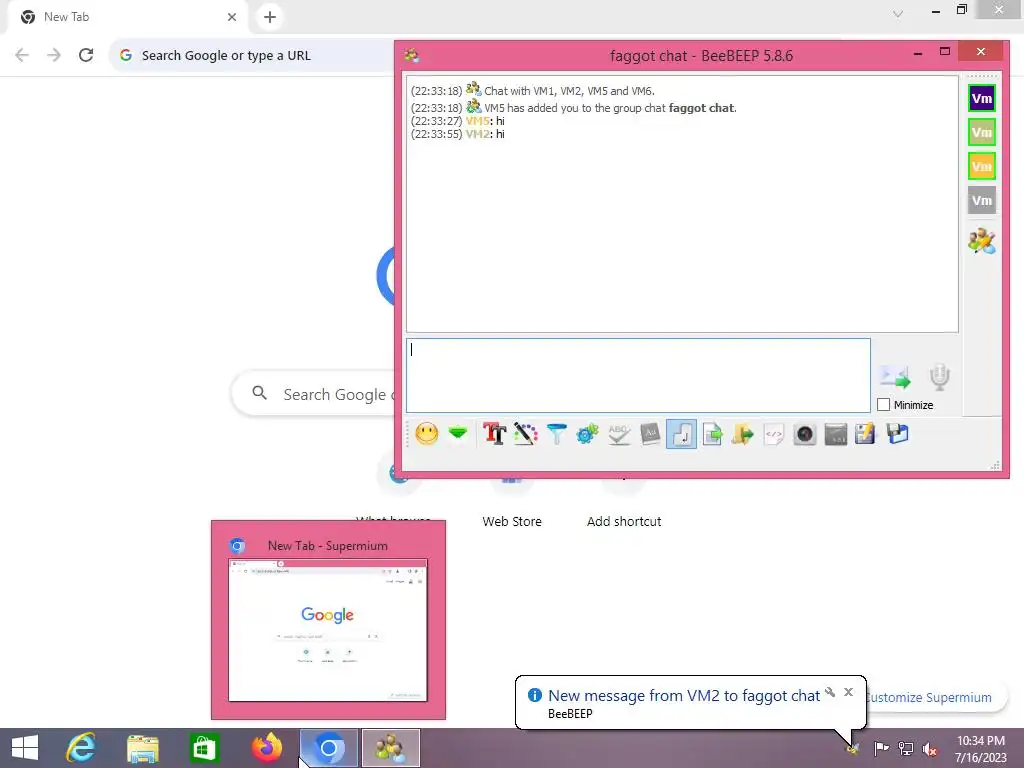Toggle the ABC spell checking icon
The image size is (1024, 768).
click(x=618, y=434)
